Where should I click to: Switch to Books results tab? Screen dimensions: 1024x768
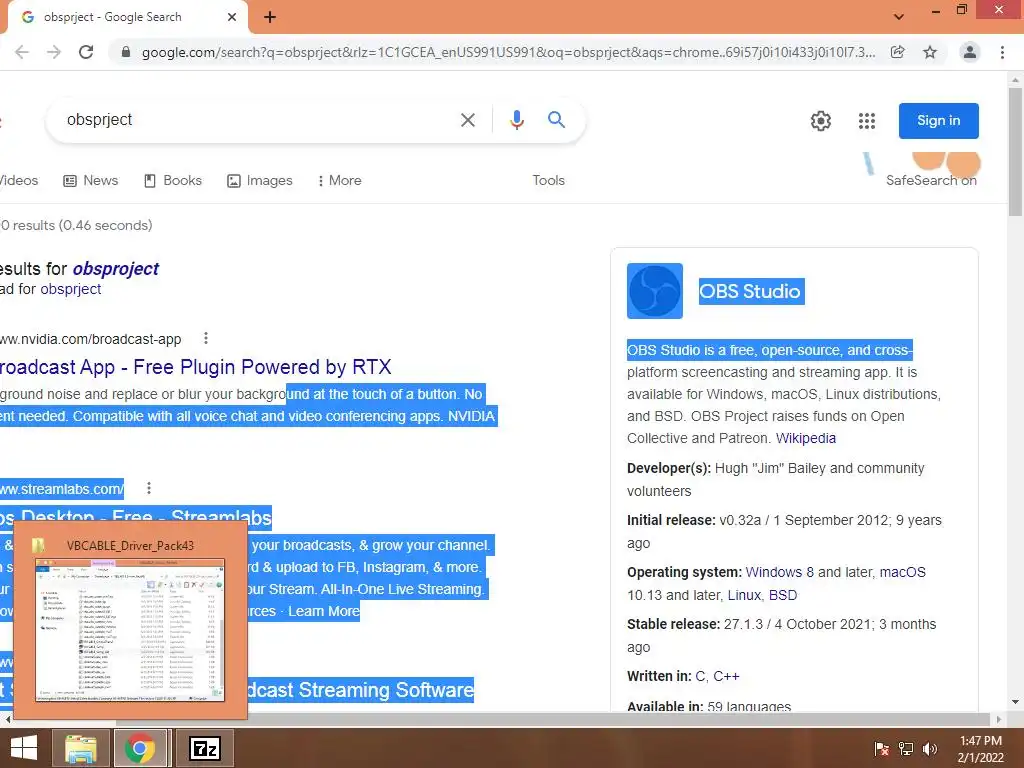point(172,180)
